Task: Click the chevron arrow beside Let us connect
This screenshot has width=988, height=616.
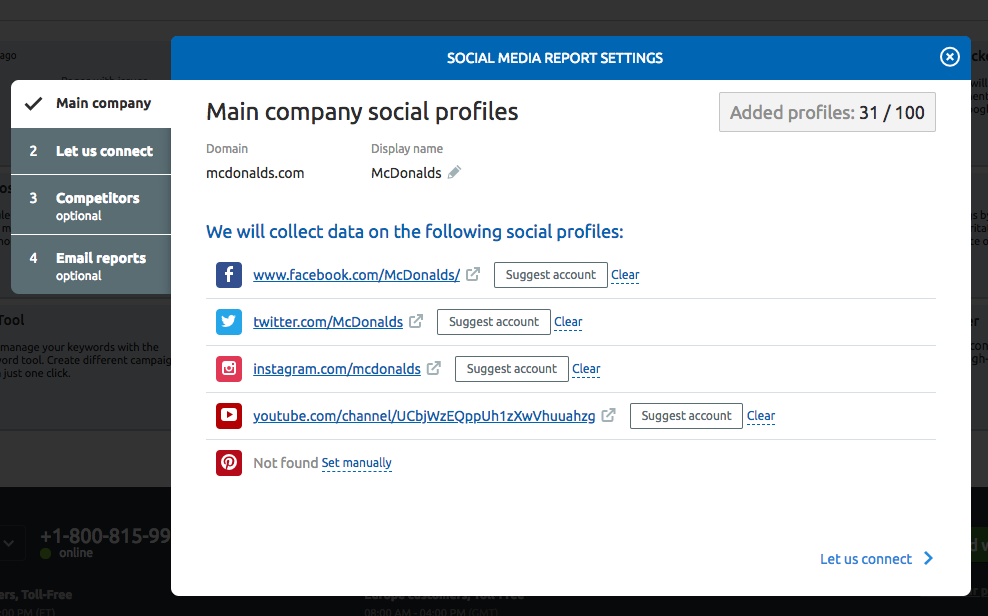Action: tap(928, 558)
